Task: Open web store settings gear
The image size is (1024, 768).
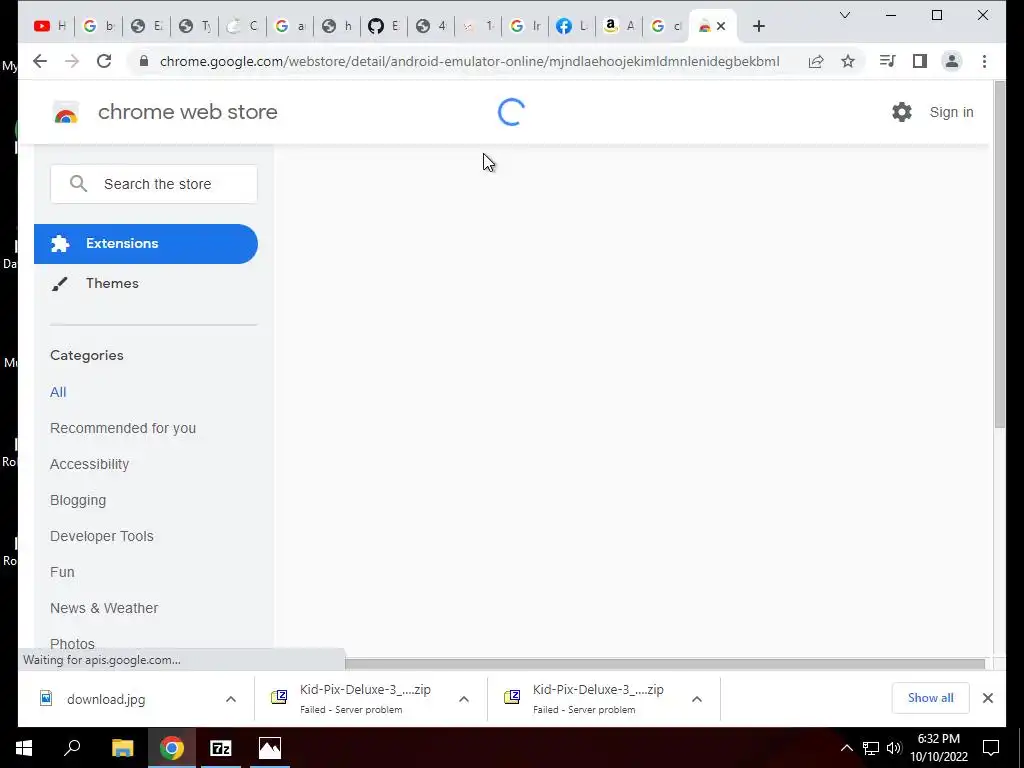Action: click(902, 112)
